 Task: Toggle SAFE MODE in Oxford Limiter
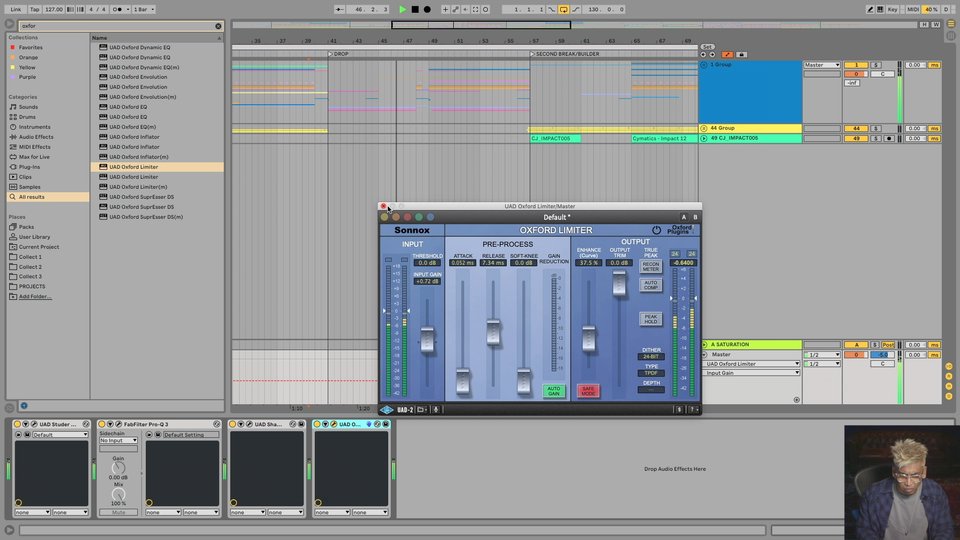pyautogui.click(x=588, y=391)
